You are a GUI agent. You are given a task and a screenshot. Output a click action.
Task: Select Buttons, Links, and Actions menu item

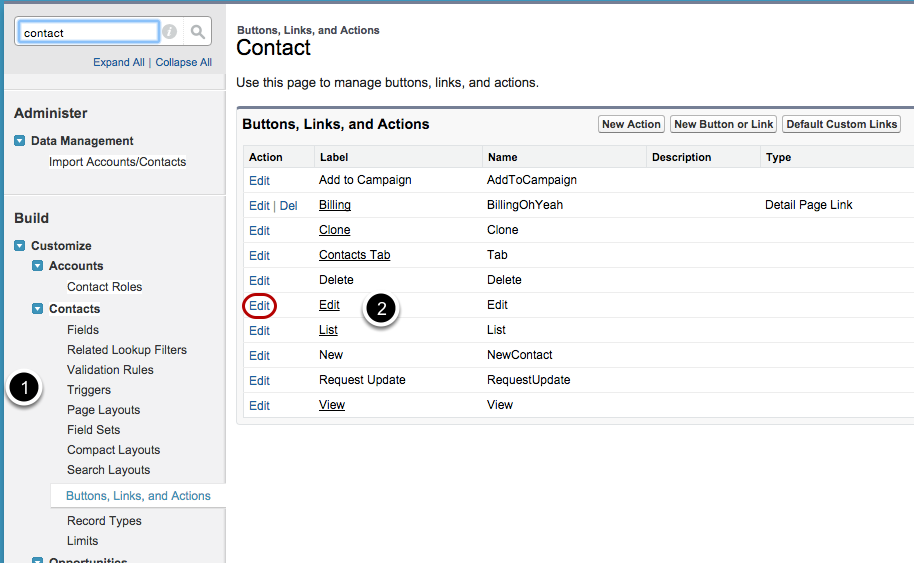pyautogui.click(x=138, y=496)
